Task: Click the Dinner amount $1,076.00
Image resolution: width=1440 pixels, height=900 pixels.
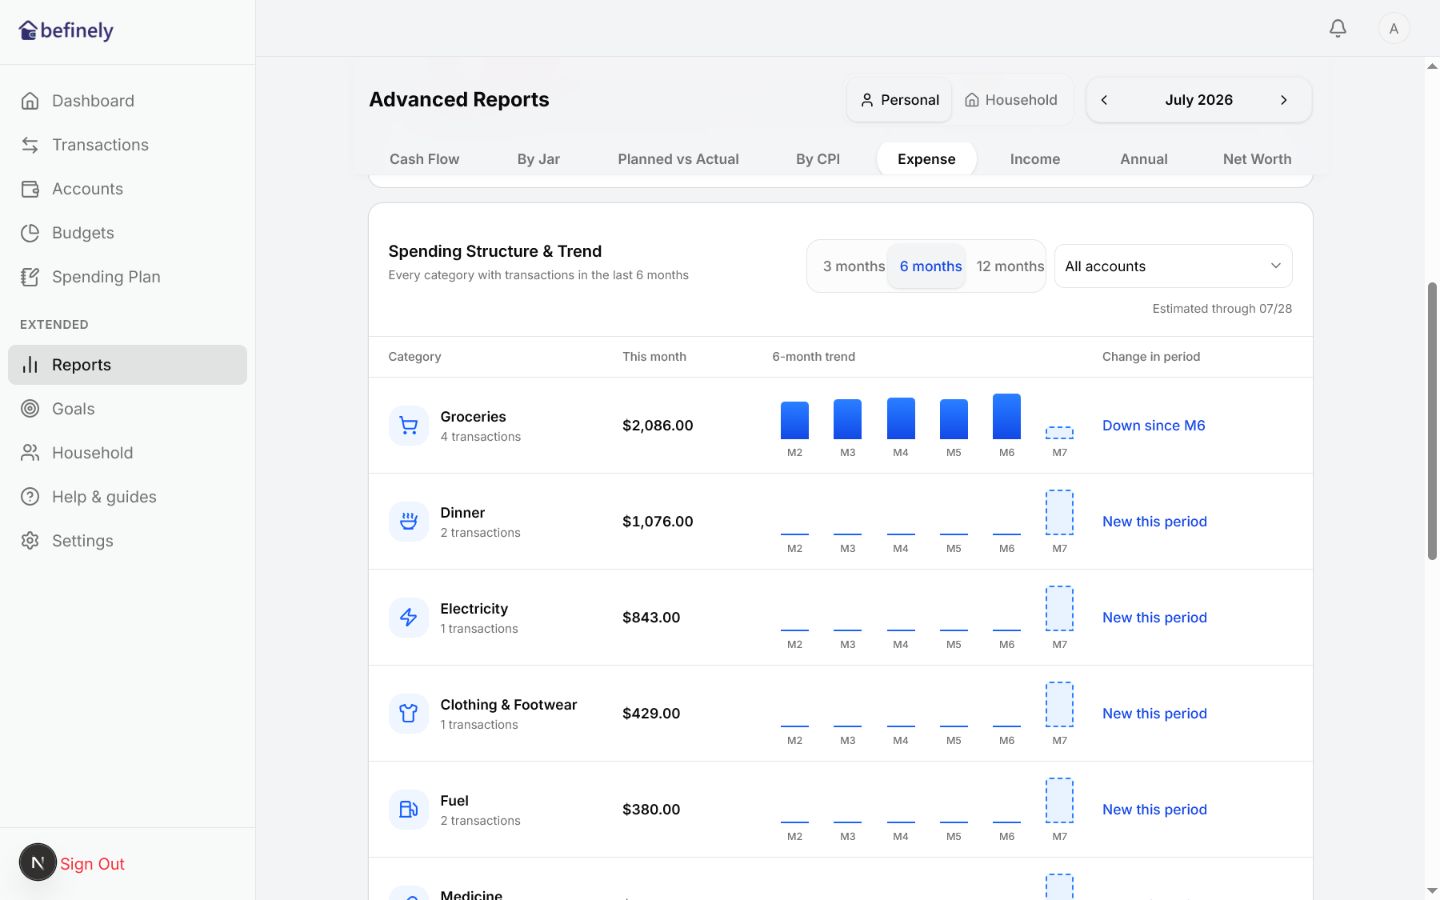Action: [x=657, y=522]
